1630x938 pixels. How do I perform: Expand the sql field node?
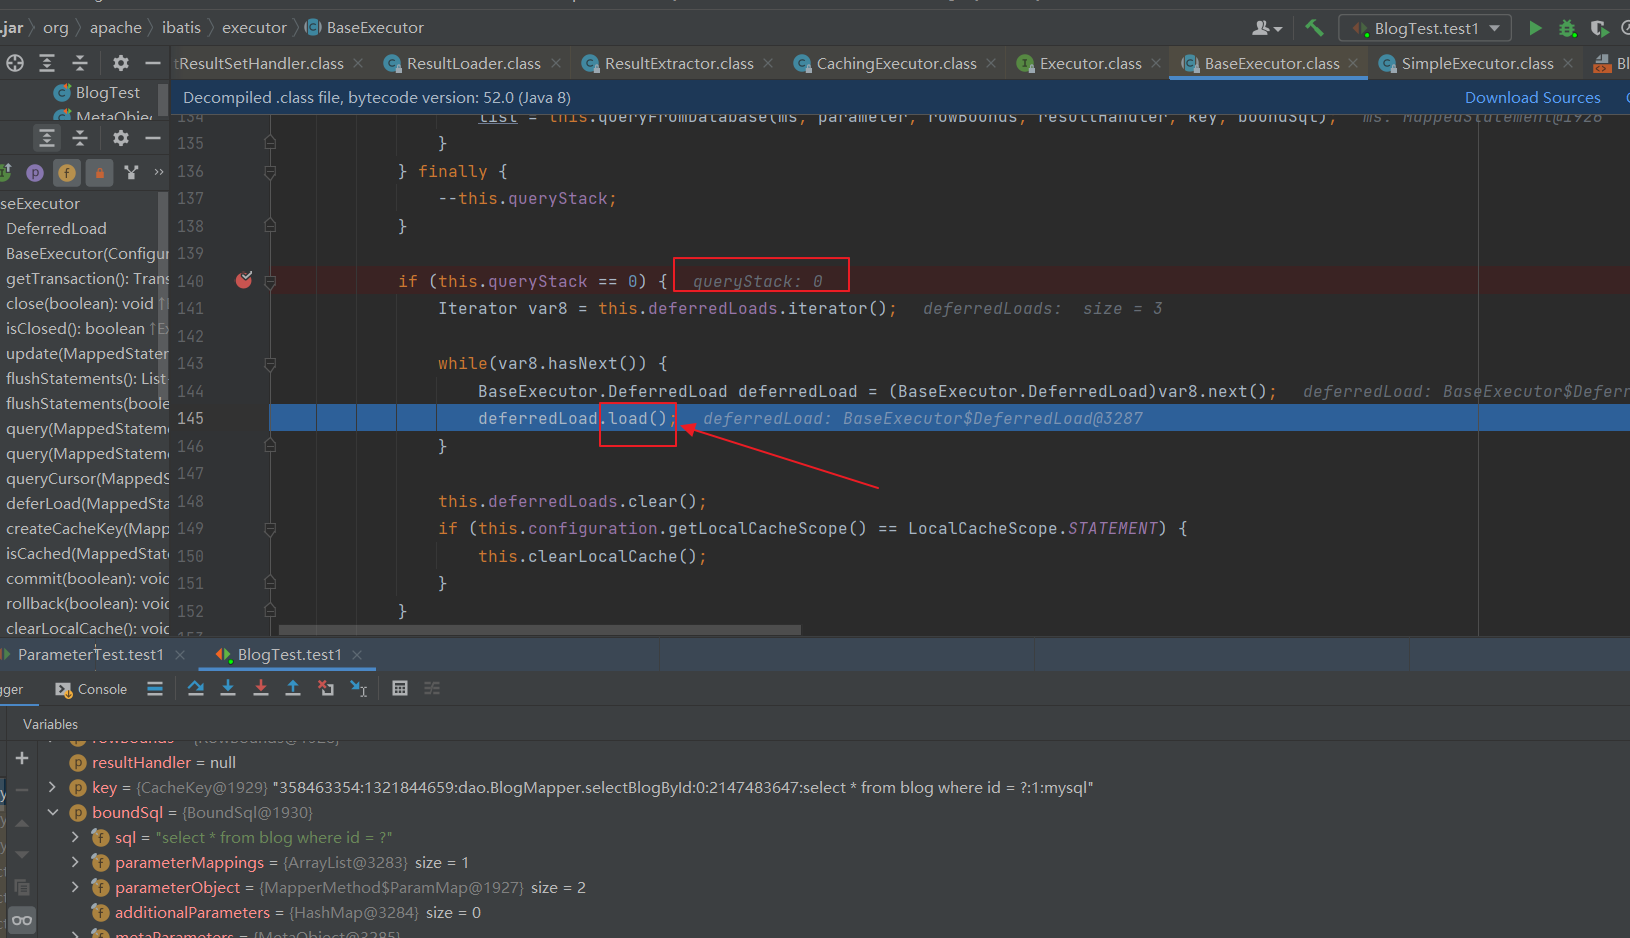[x=75, y=838]
